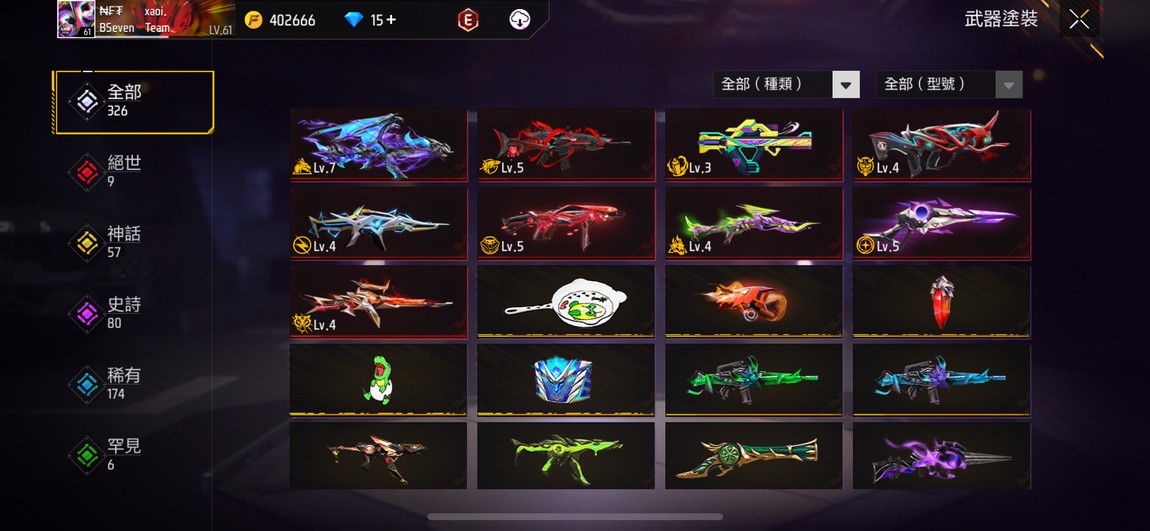1150x531 pixels.
Task: Expand the 全部（型號）dropdown arrow
Action: (1008, 85)
